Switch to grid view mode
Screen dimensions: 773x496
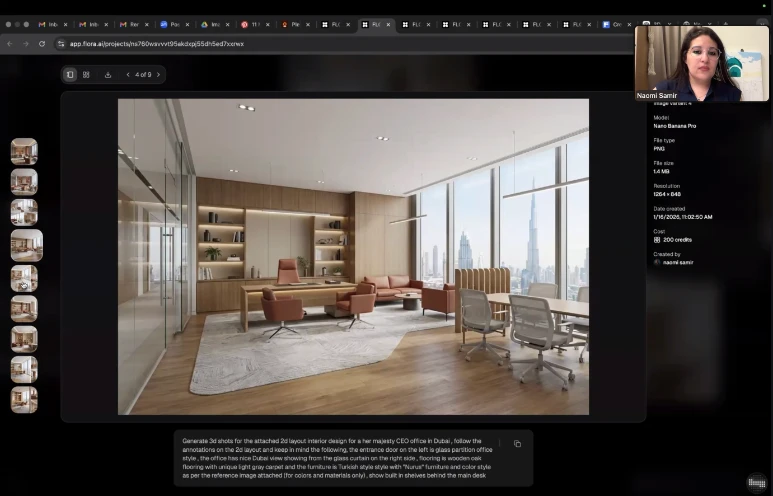point(86,74)
